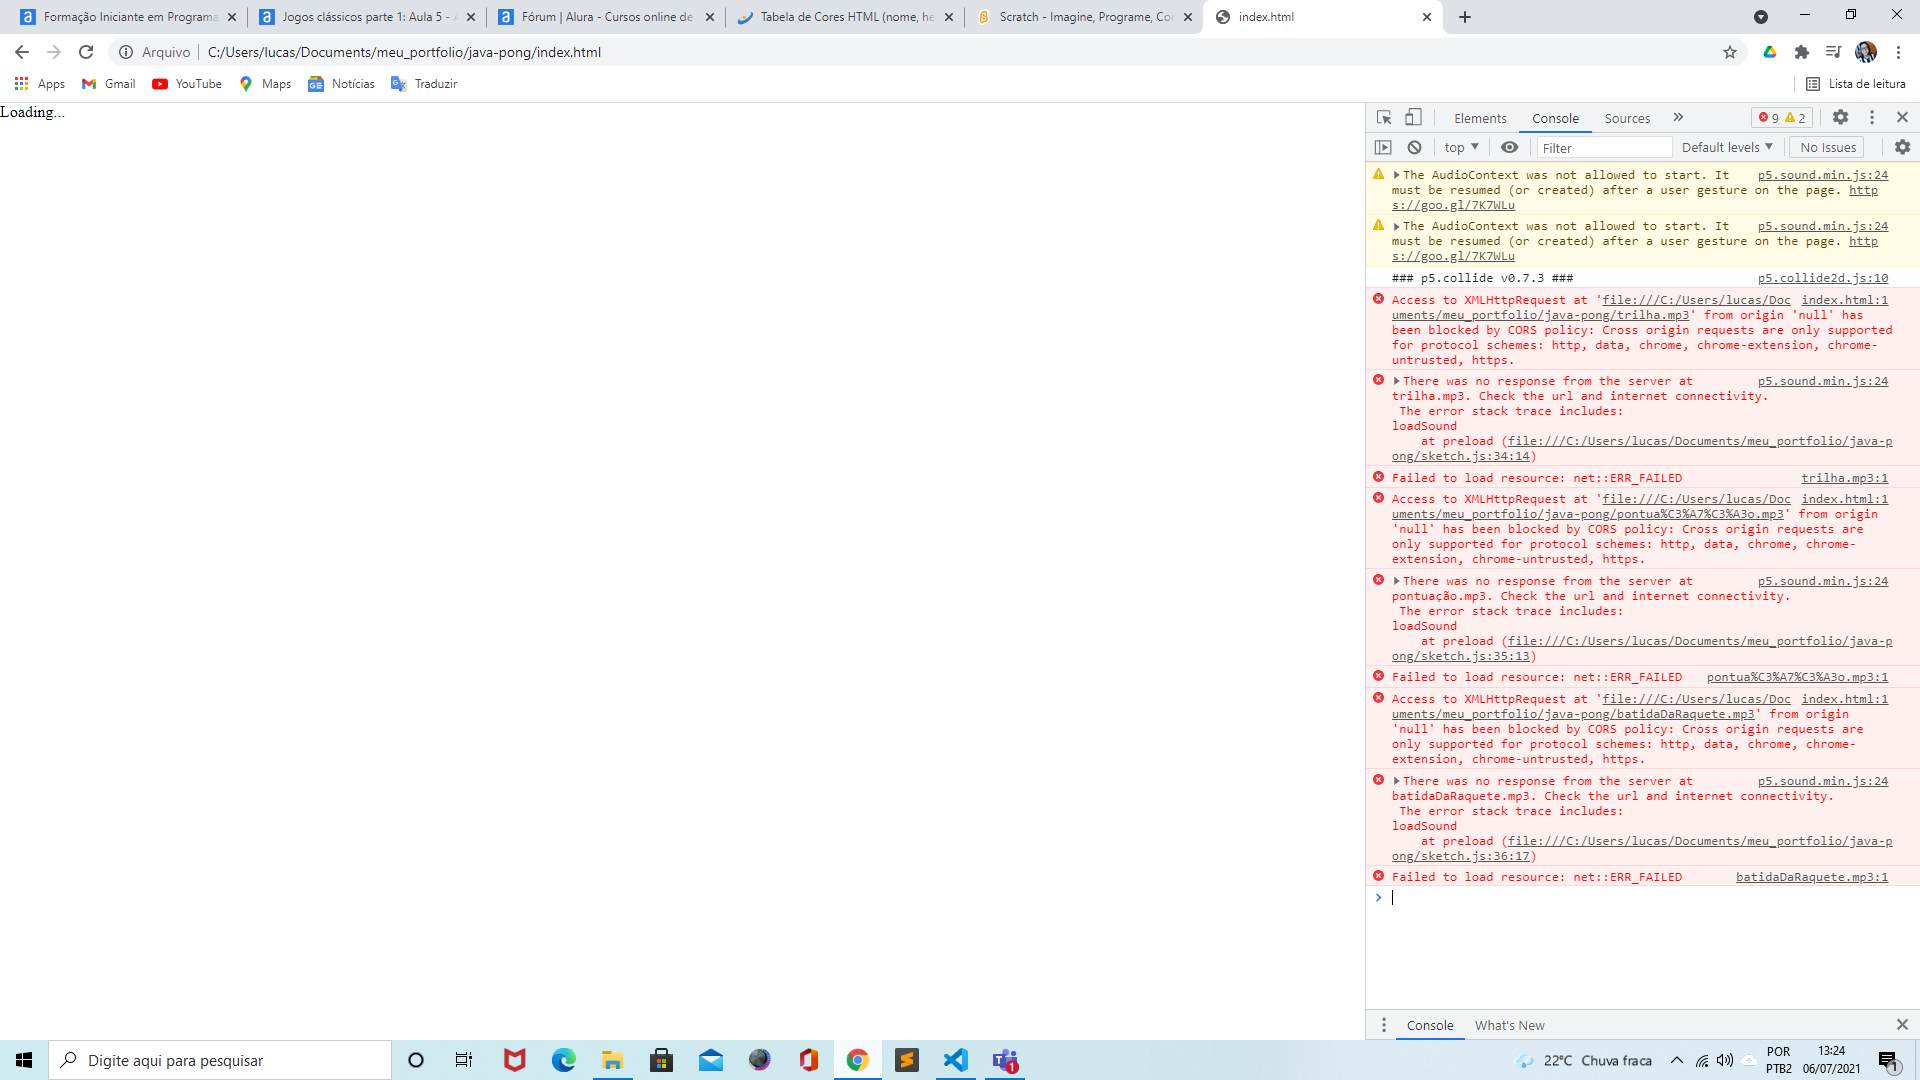Open the Windows Start menu
The height and width of the screenshot is (1080, 1920).
pyautogui.click(x=24, y=1060)
